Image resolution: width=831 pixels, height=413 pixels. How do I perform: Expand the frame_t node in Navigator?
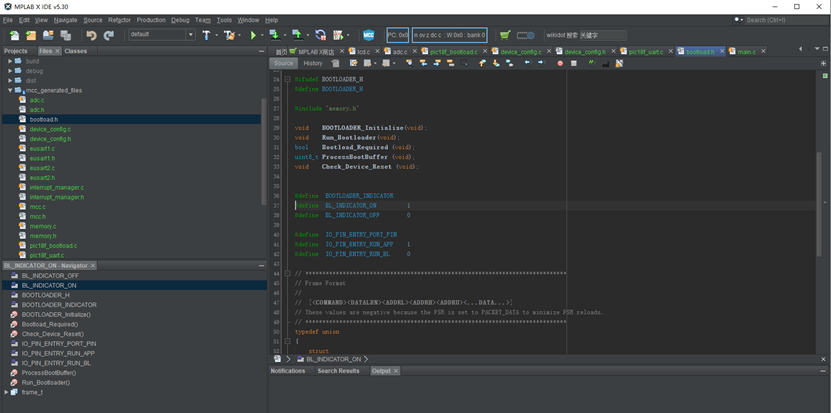pyautogui.click(x=7, y=392)
